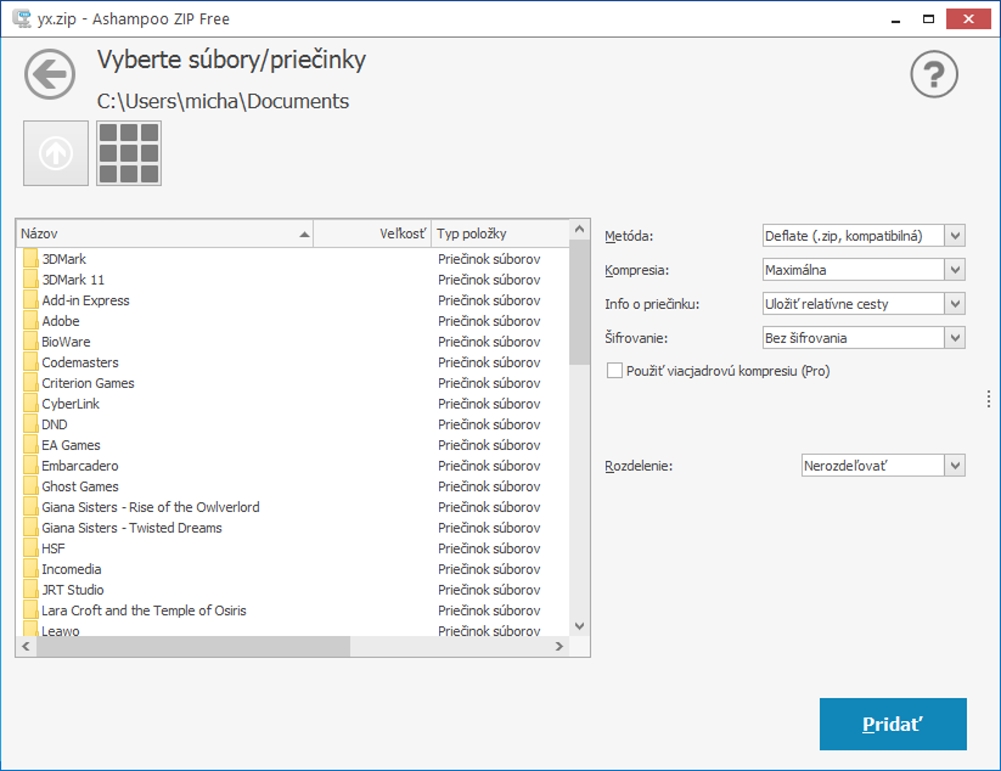1001x771 pixels.
Task: Click the horizontal scrollbar right arrow
Action: tap(560, 647)
